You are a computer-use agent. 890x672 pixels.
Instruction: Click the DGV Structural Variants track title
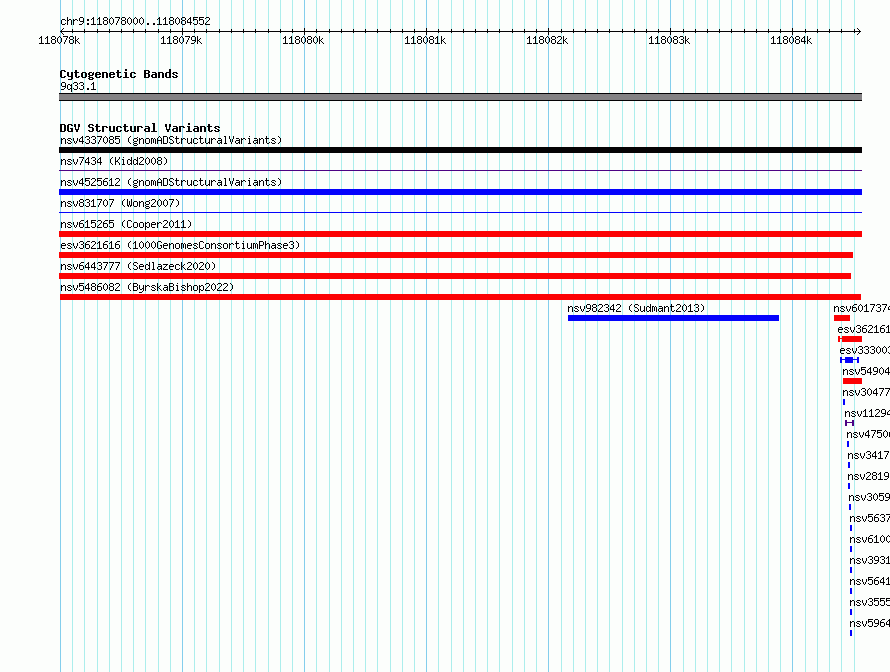pyautogui.click(x=140, y=128)
